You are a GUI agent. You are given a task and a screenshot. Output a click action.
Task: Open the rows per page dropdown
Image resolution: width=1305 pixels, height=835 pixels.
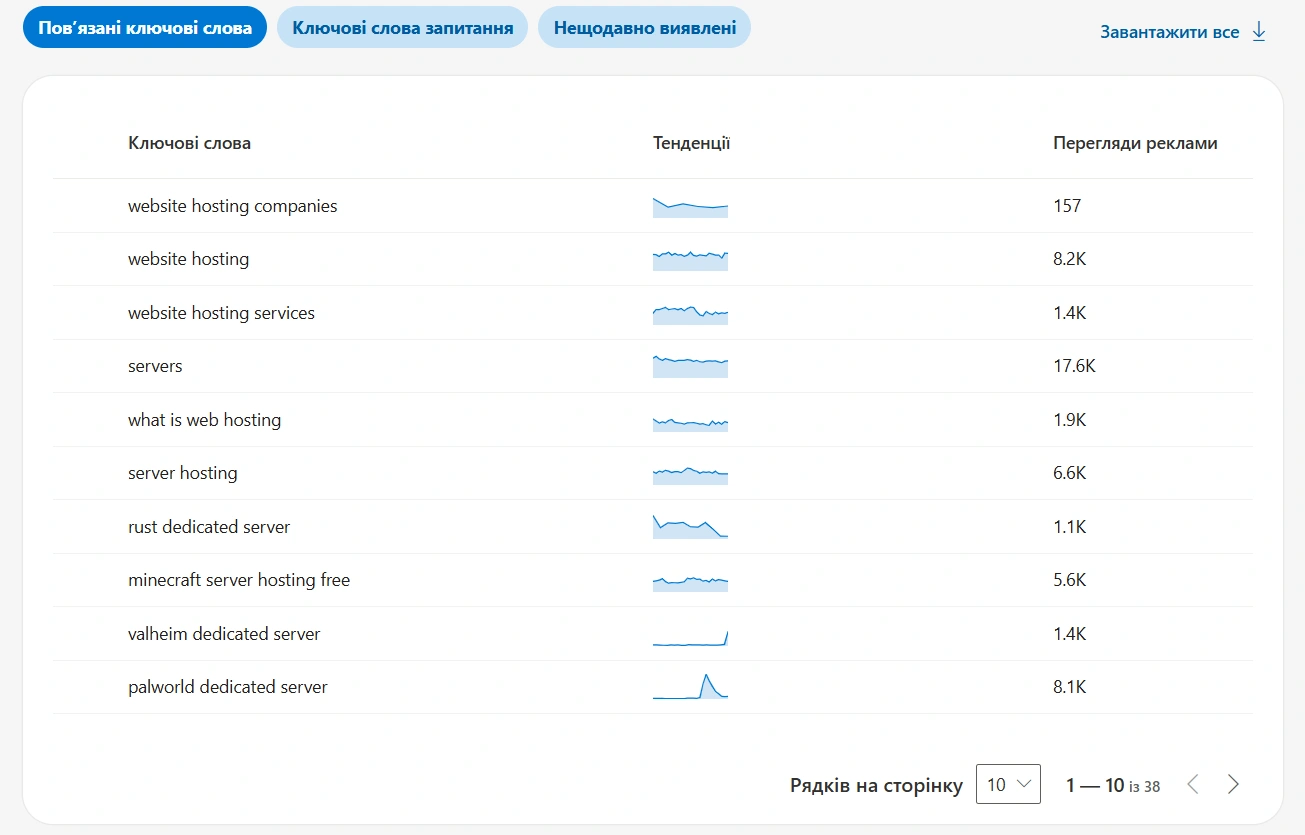(x=1008, y=785)
